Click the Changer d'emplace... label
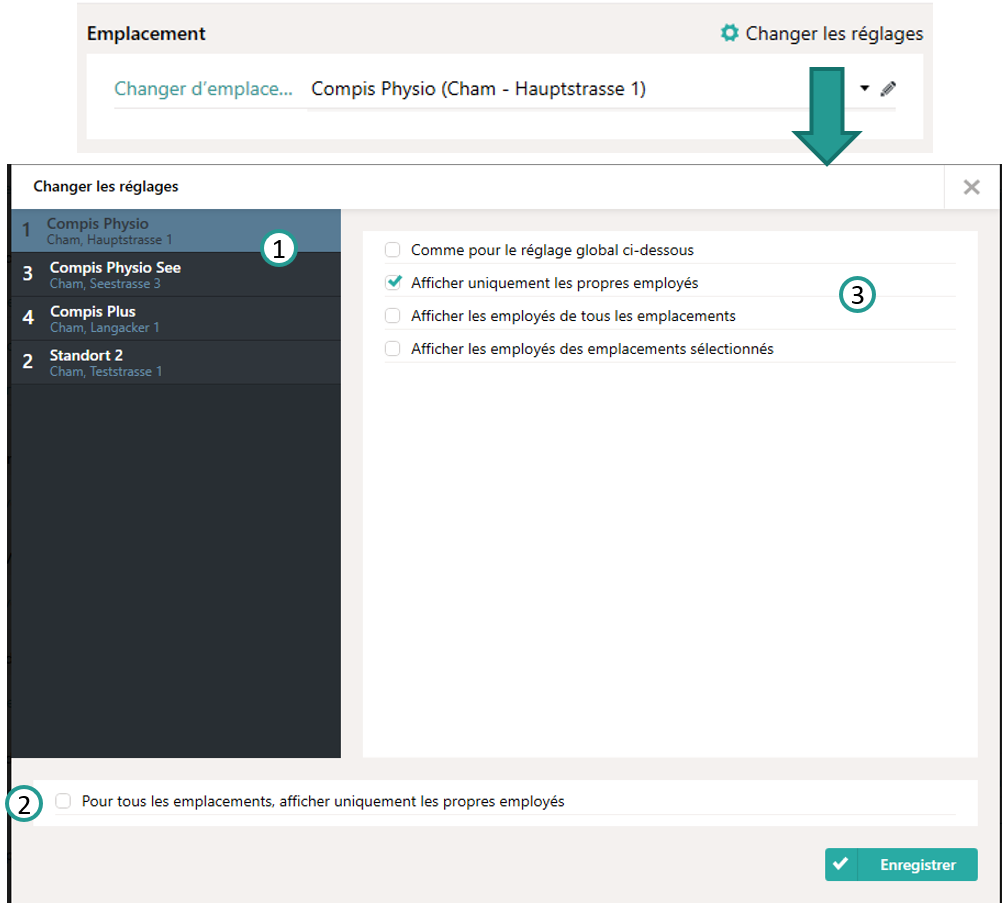This screenshot has width=1007, height=905. tap(203, 89)
